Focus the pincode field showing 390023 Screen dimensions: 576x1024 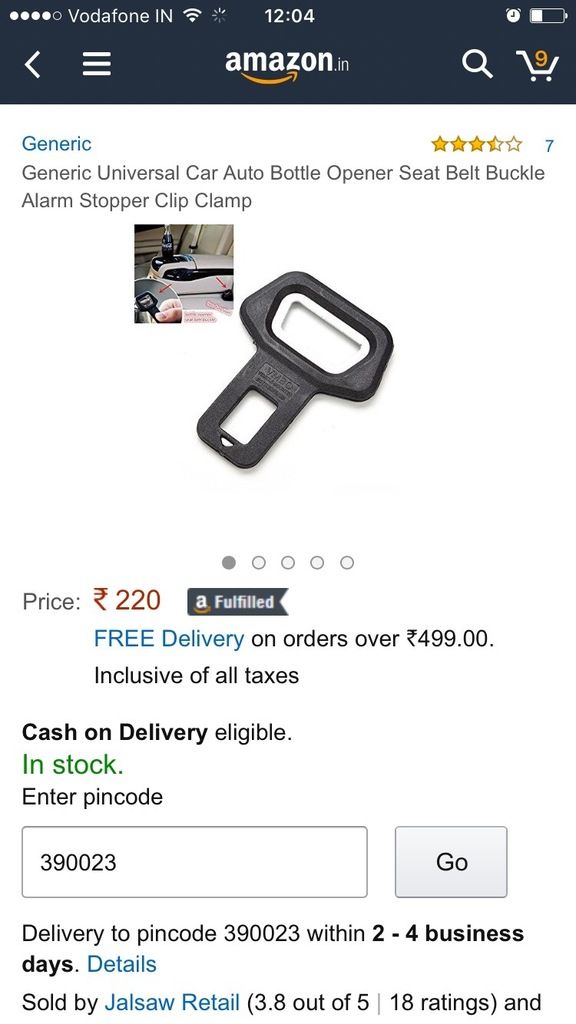tap(195, 862)
